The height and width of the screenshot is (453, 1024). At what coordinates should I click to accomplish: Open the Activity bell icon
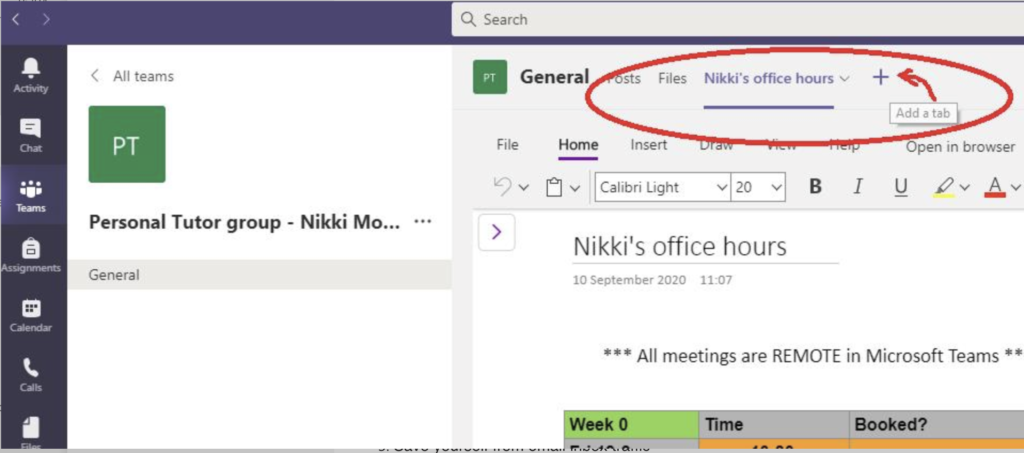click(x=31, y=74)
